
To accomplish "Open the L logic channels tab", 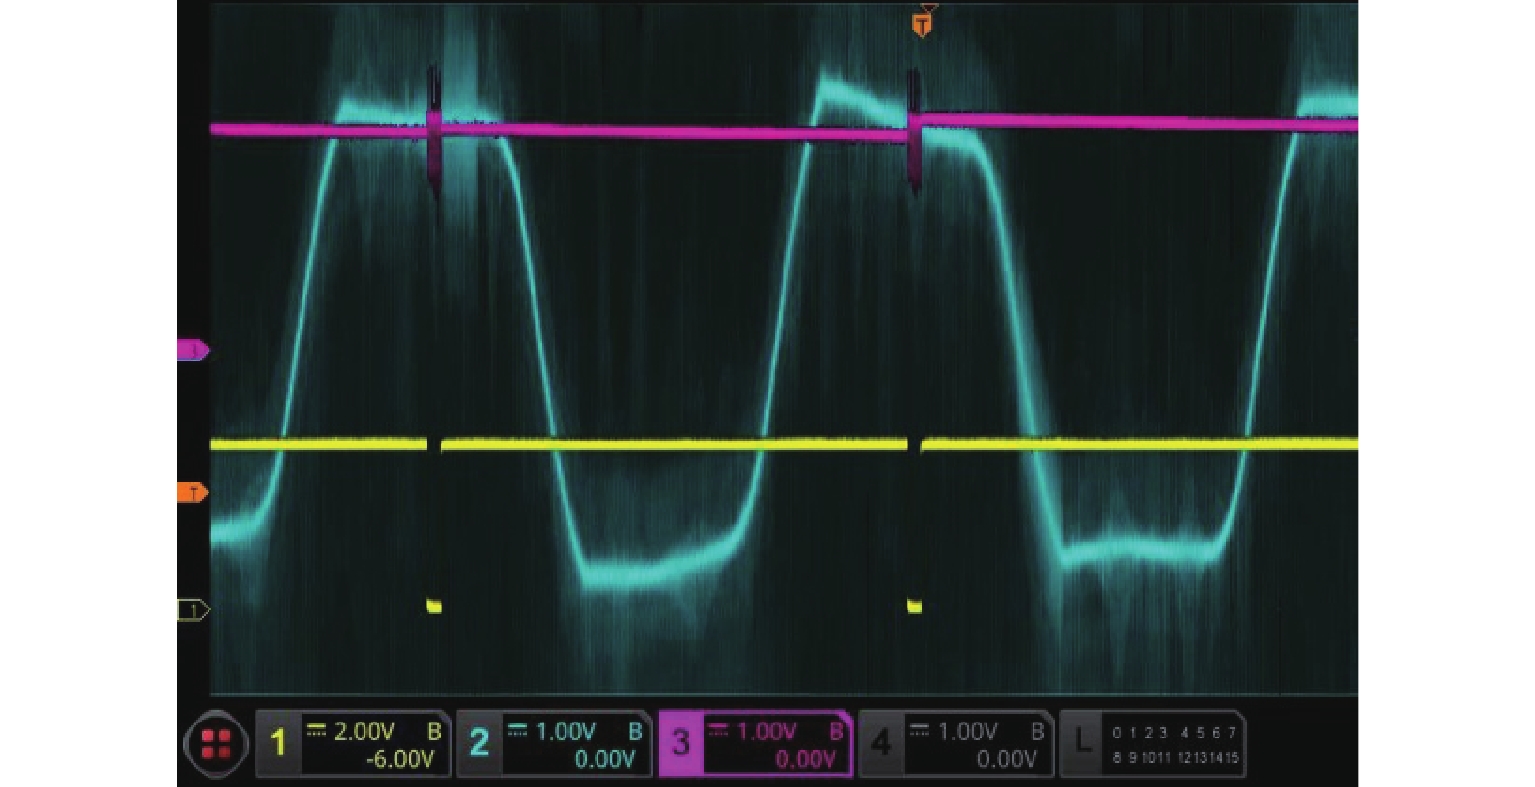I will click(1082, 744).
